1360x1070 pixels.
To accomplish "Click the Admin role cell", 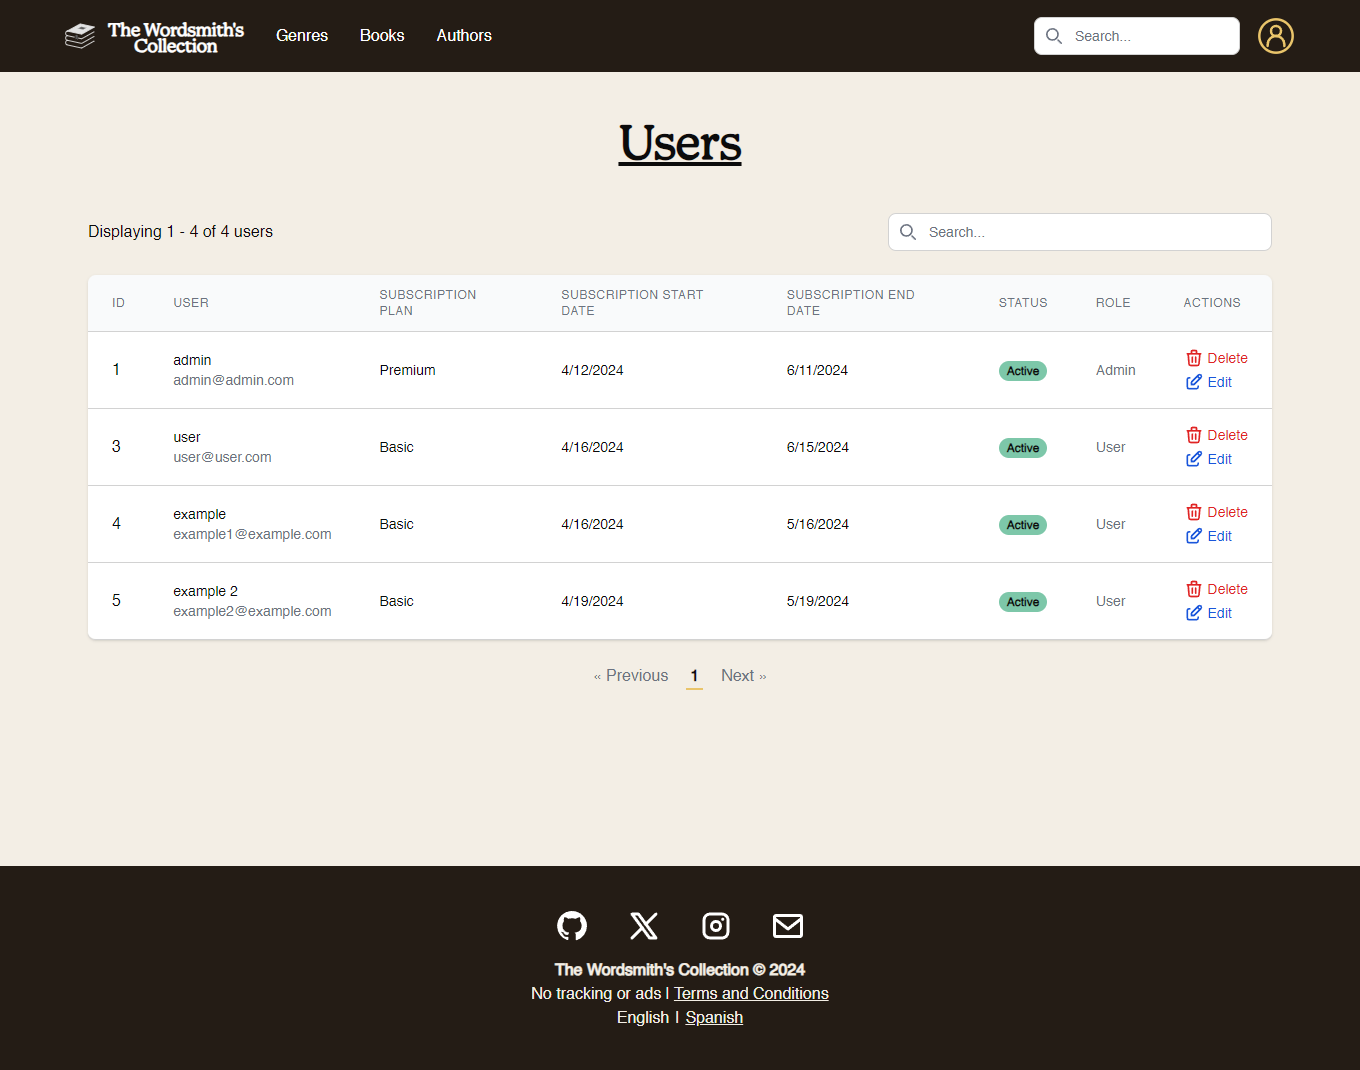I will [x=1115, y=370].
